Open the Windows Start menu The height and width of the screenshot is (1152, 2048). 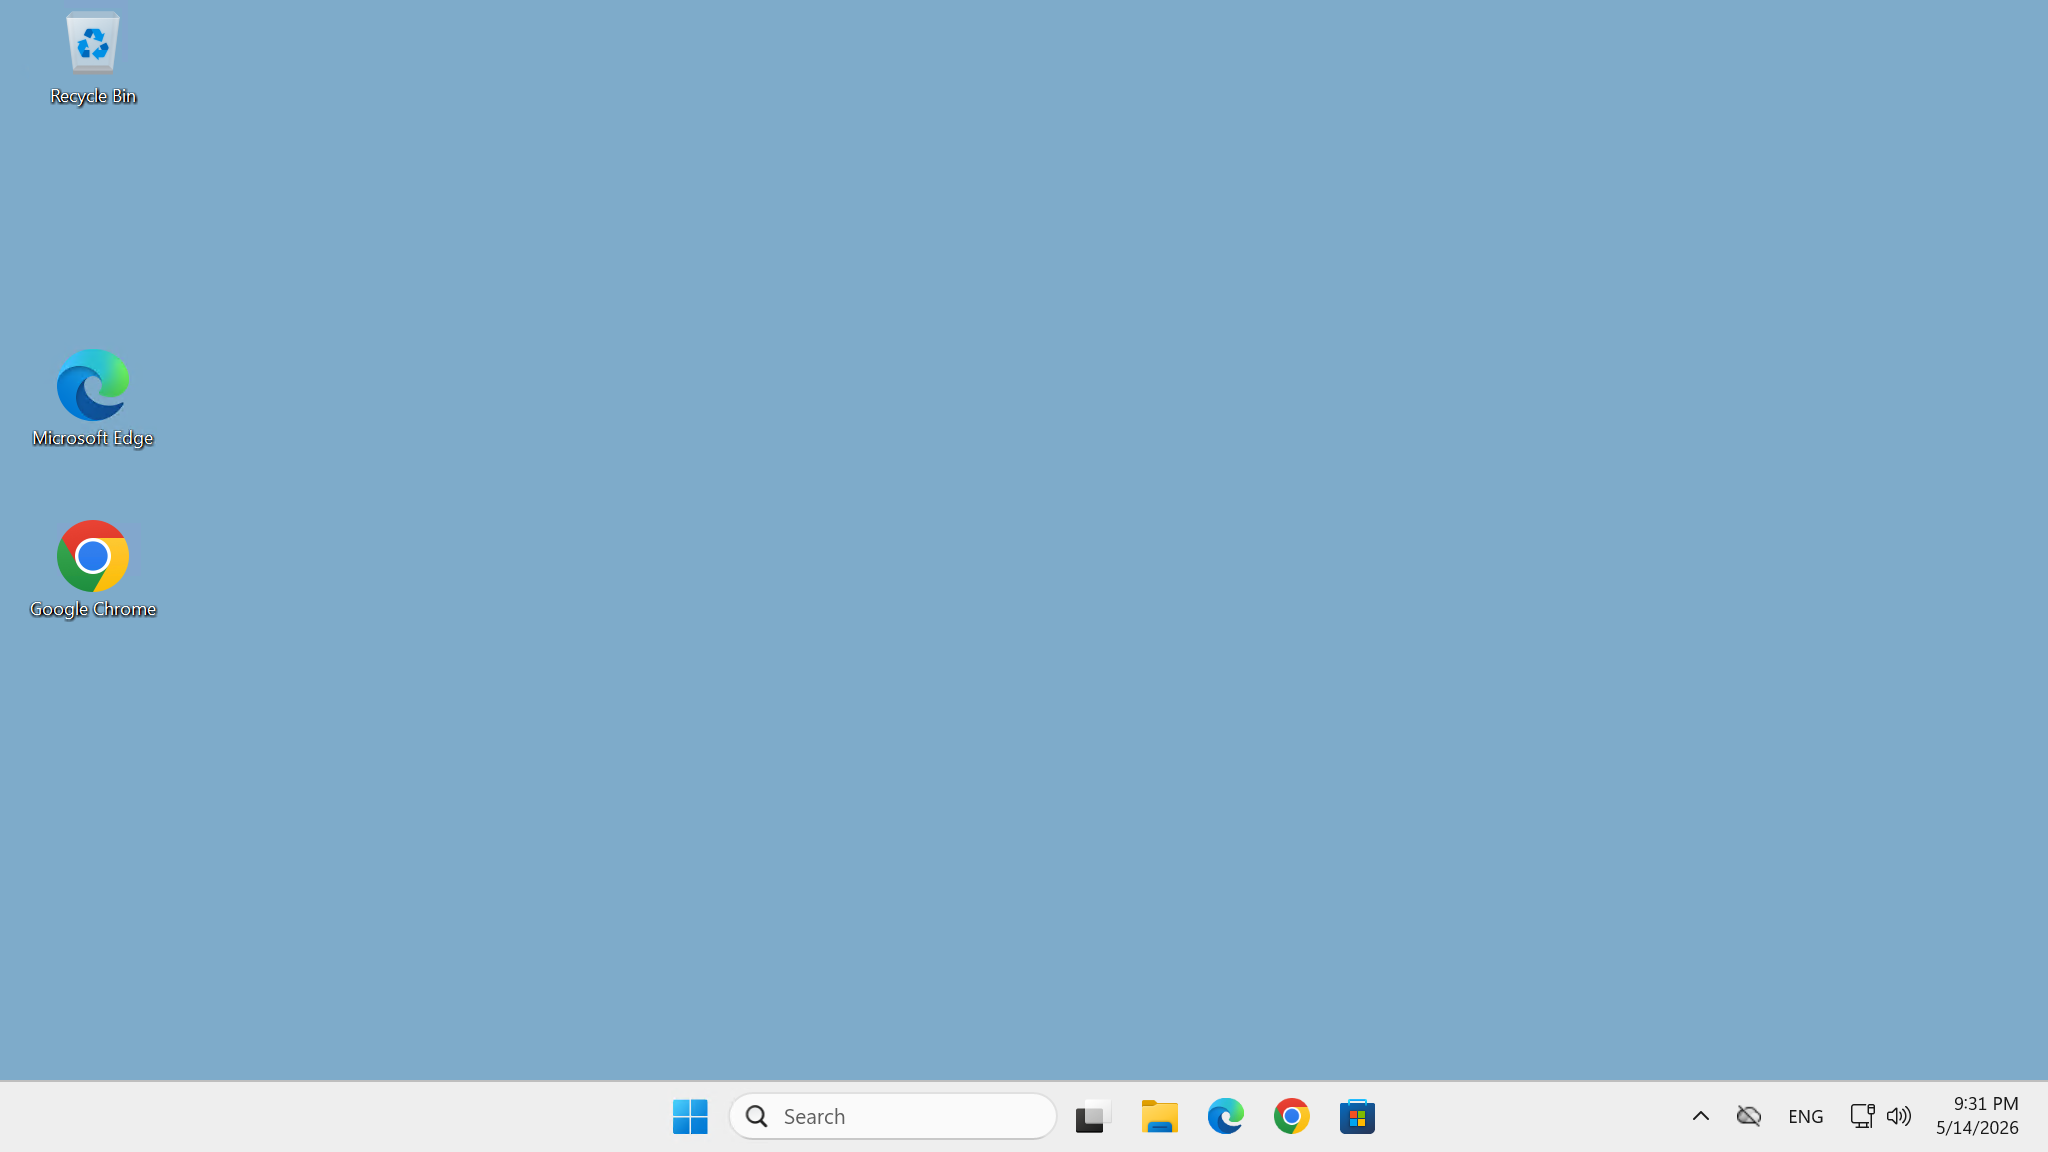pos(690,1116)
